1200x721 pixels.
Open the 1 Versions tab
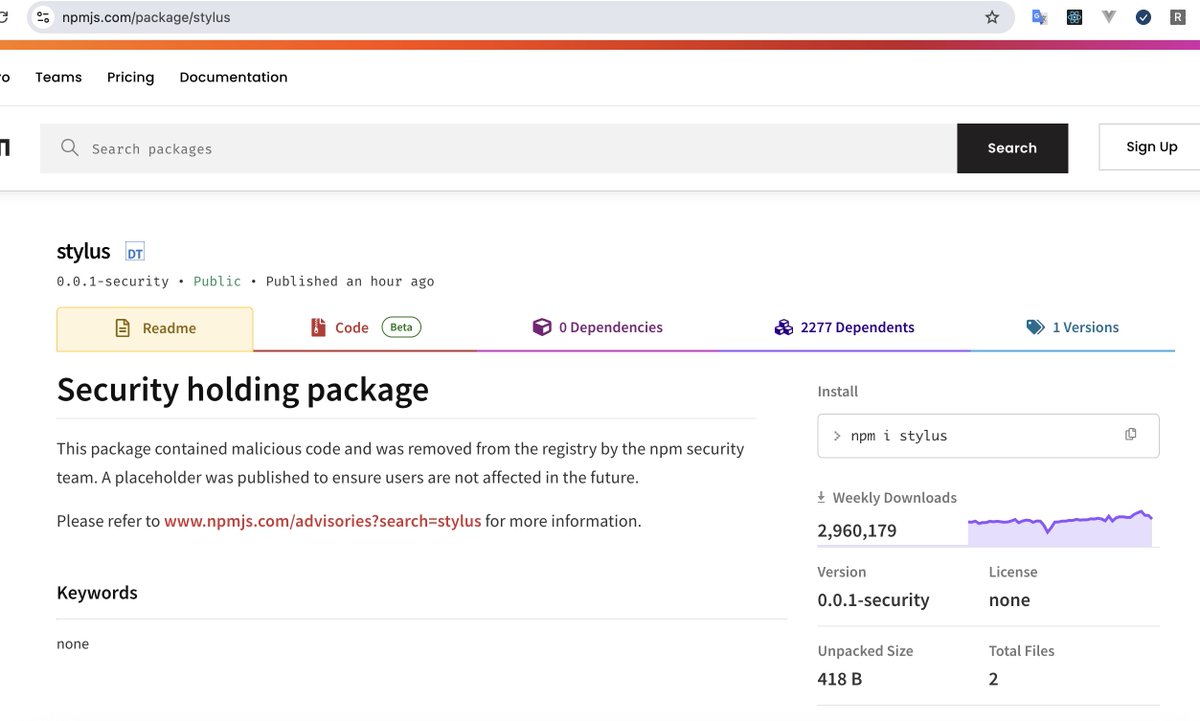tap(1072, 328)
